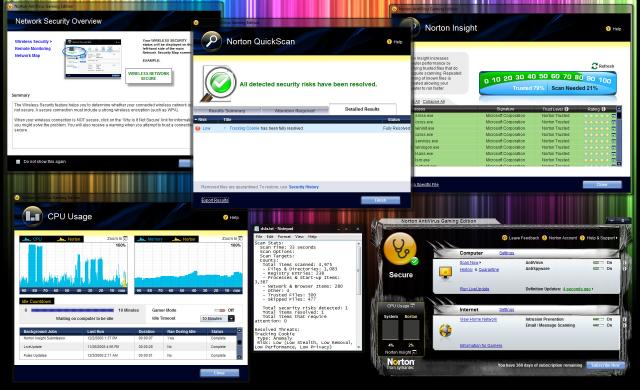Expand the Help & Support dropdown arrow
The width and height of the screenshot is (640, 390).
tap(616, 238)
